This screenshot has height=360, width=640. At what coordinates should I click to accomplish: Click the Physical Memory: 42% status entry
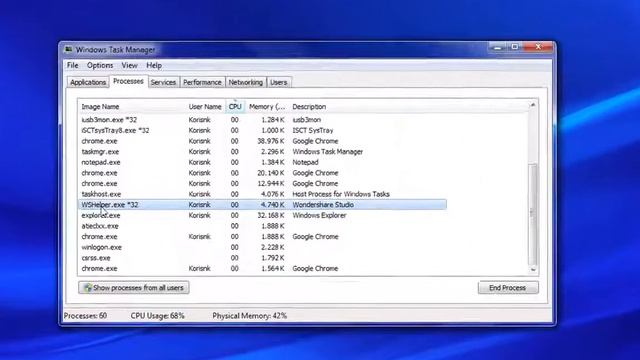point(249,316)
